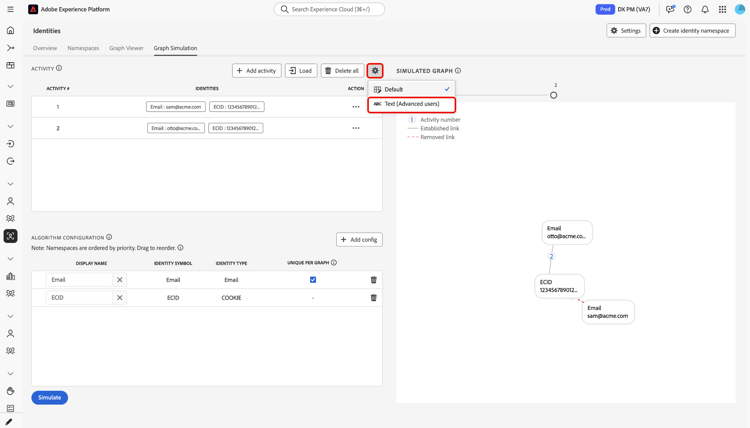Open the Prod sandbox selector
The width and height of the screenshot is (750, 428).
(x=605, y=9)
